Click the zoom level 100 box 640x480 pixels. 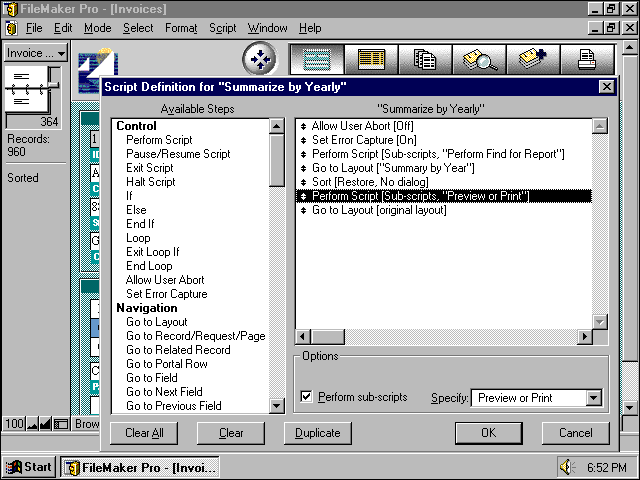[14, 424]
